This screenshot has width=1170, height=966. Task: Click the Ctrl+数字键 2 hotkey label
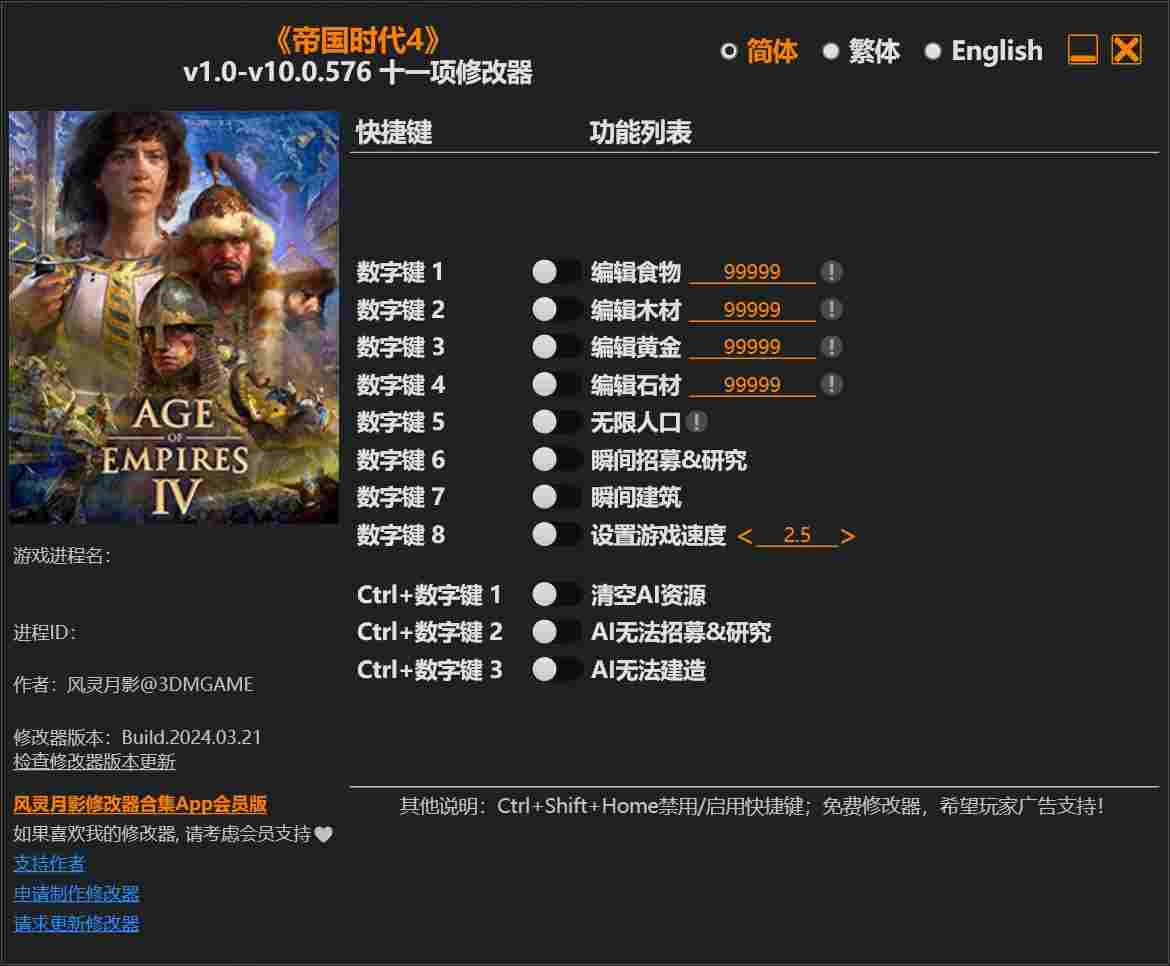tap(429, 632)
